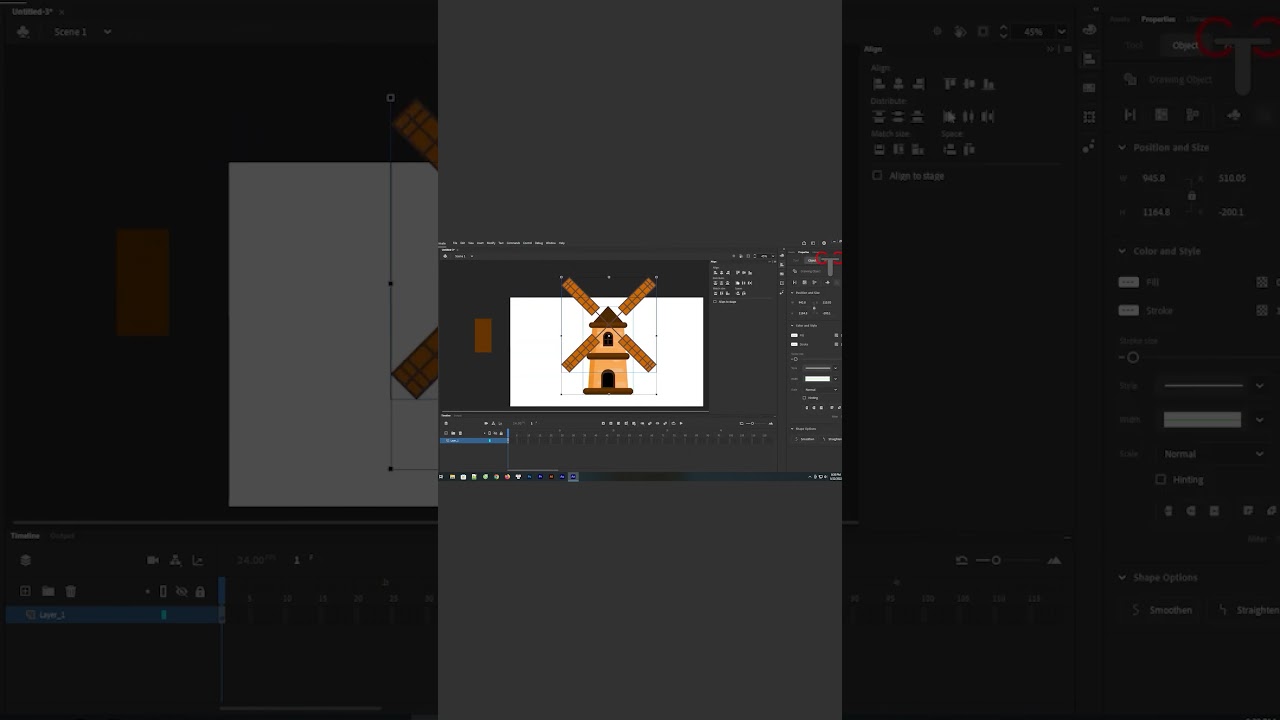
Task: Click distribute right edge icon
Action: (988, 117)
